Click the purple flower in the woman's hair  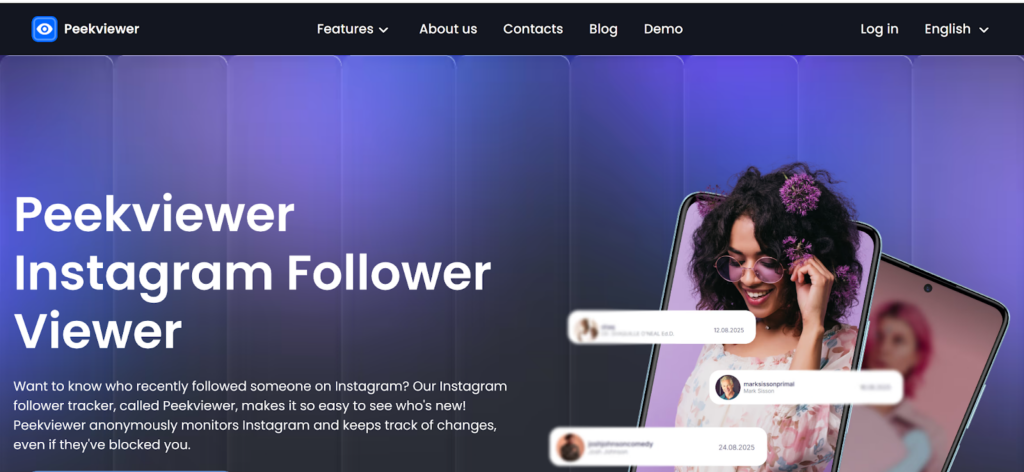(x=799, y=194)
